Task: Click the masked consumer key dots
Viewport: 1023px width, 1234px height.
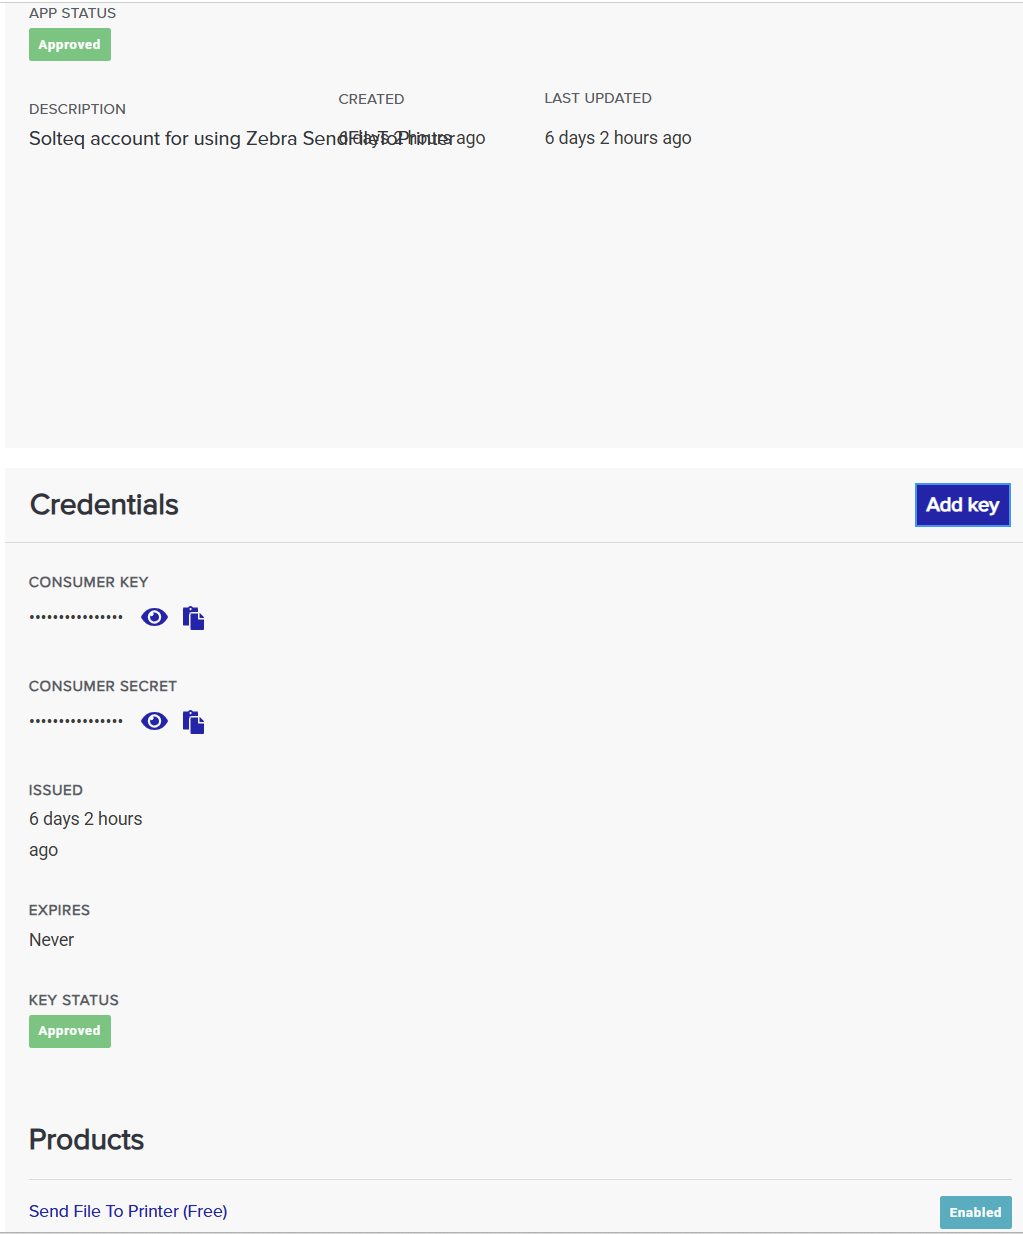Action: point(76,617)
